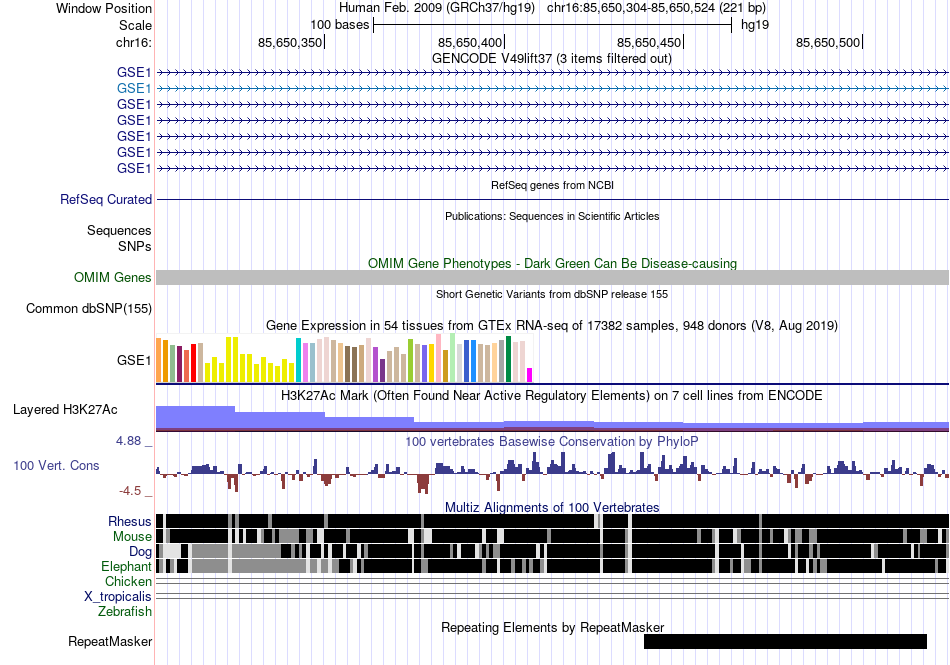Image resolution: width=950 pixels, height=665 pixels.
Task: Open "Multiz Alignments of 100 Vertebrates" title
Action: (552, 508)
